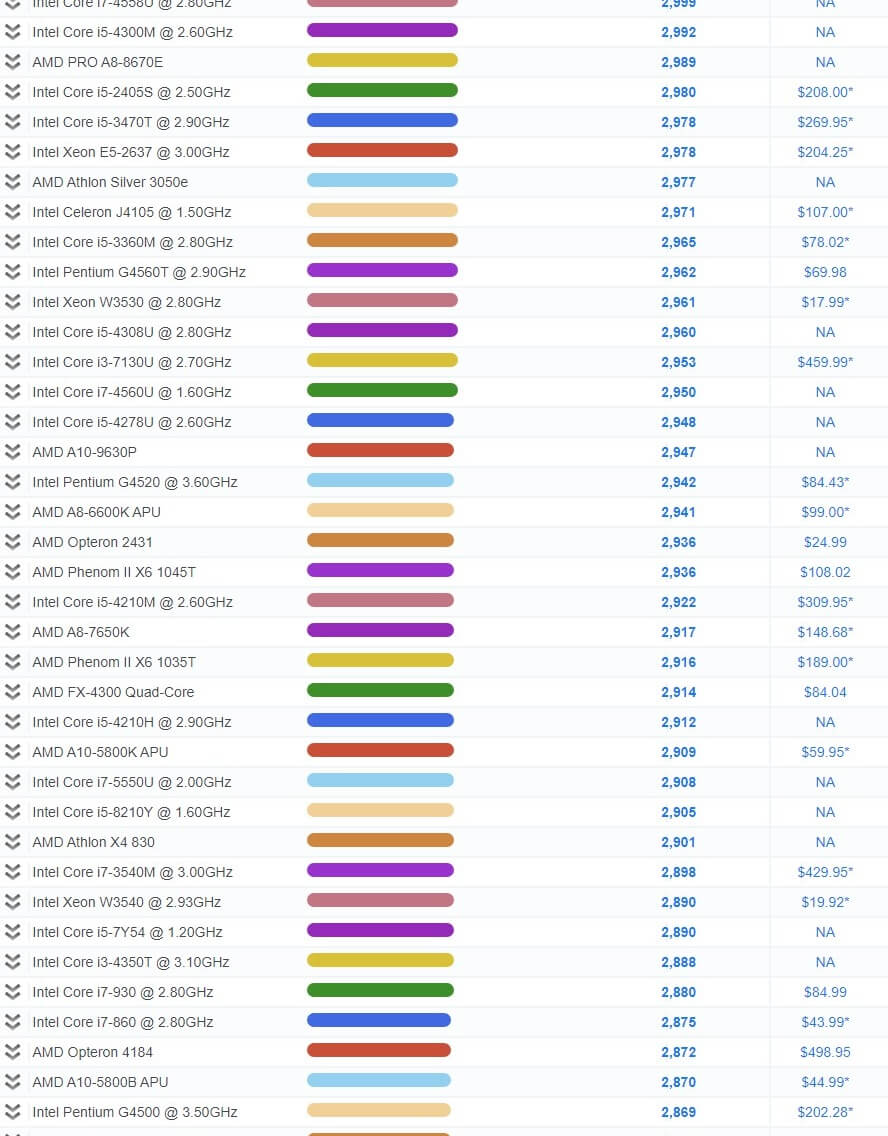
Task: Click score 2,971 for Celeron J4105
Action: click(678, 212)
